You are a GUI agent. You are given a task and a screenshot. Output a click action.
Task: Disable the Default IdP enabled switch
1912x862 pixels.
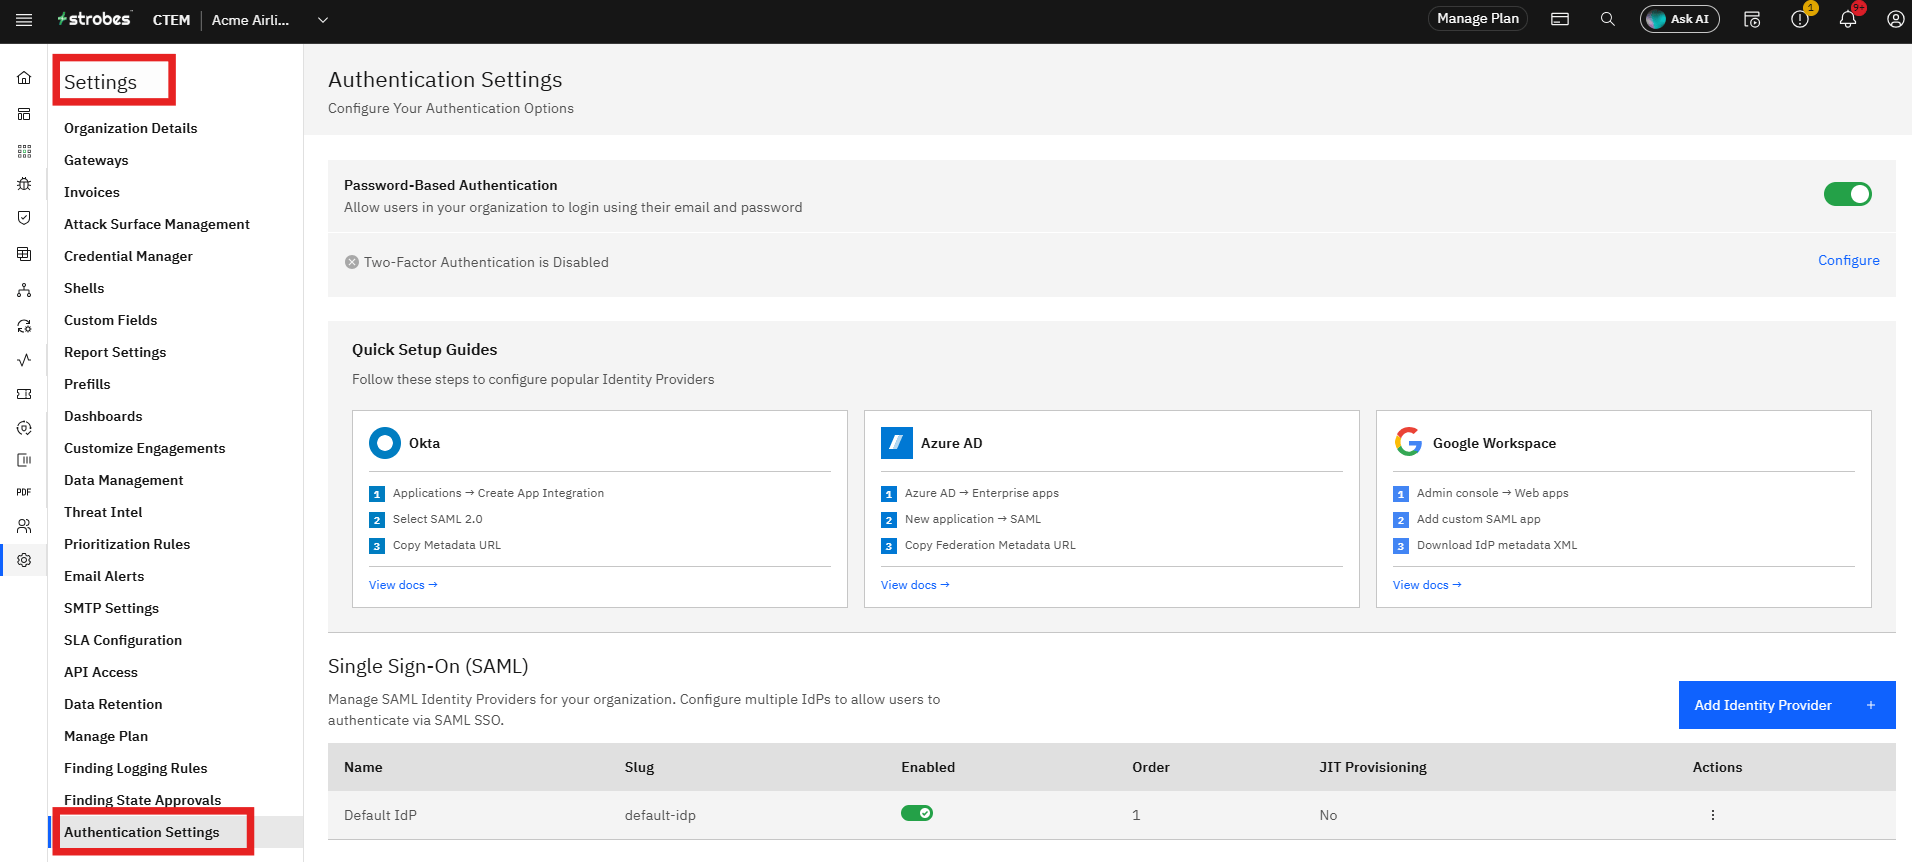click(917, 813)
